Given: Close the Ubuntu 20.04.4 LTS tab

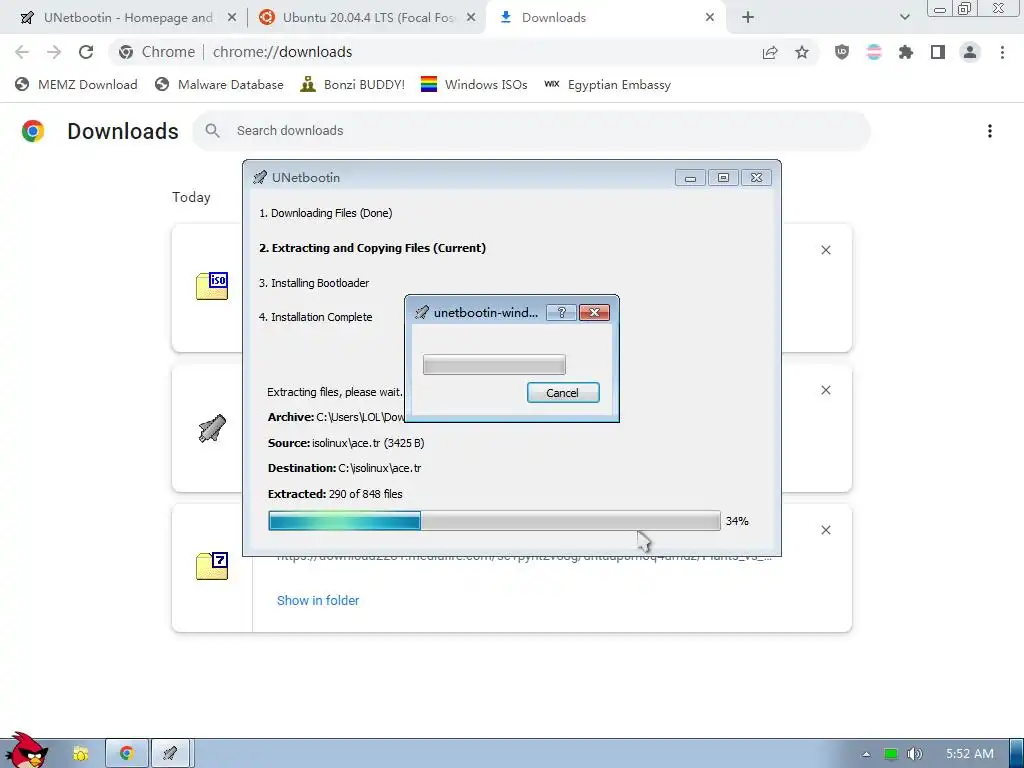Looking at the screenshot, I should pos(471,18).
